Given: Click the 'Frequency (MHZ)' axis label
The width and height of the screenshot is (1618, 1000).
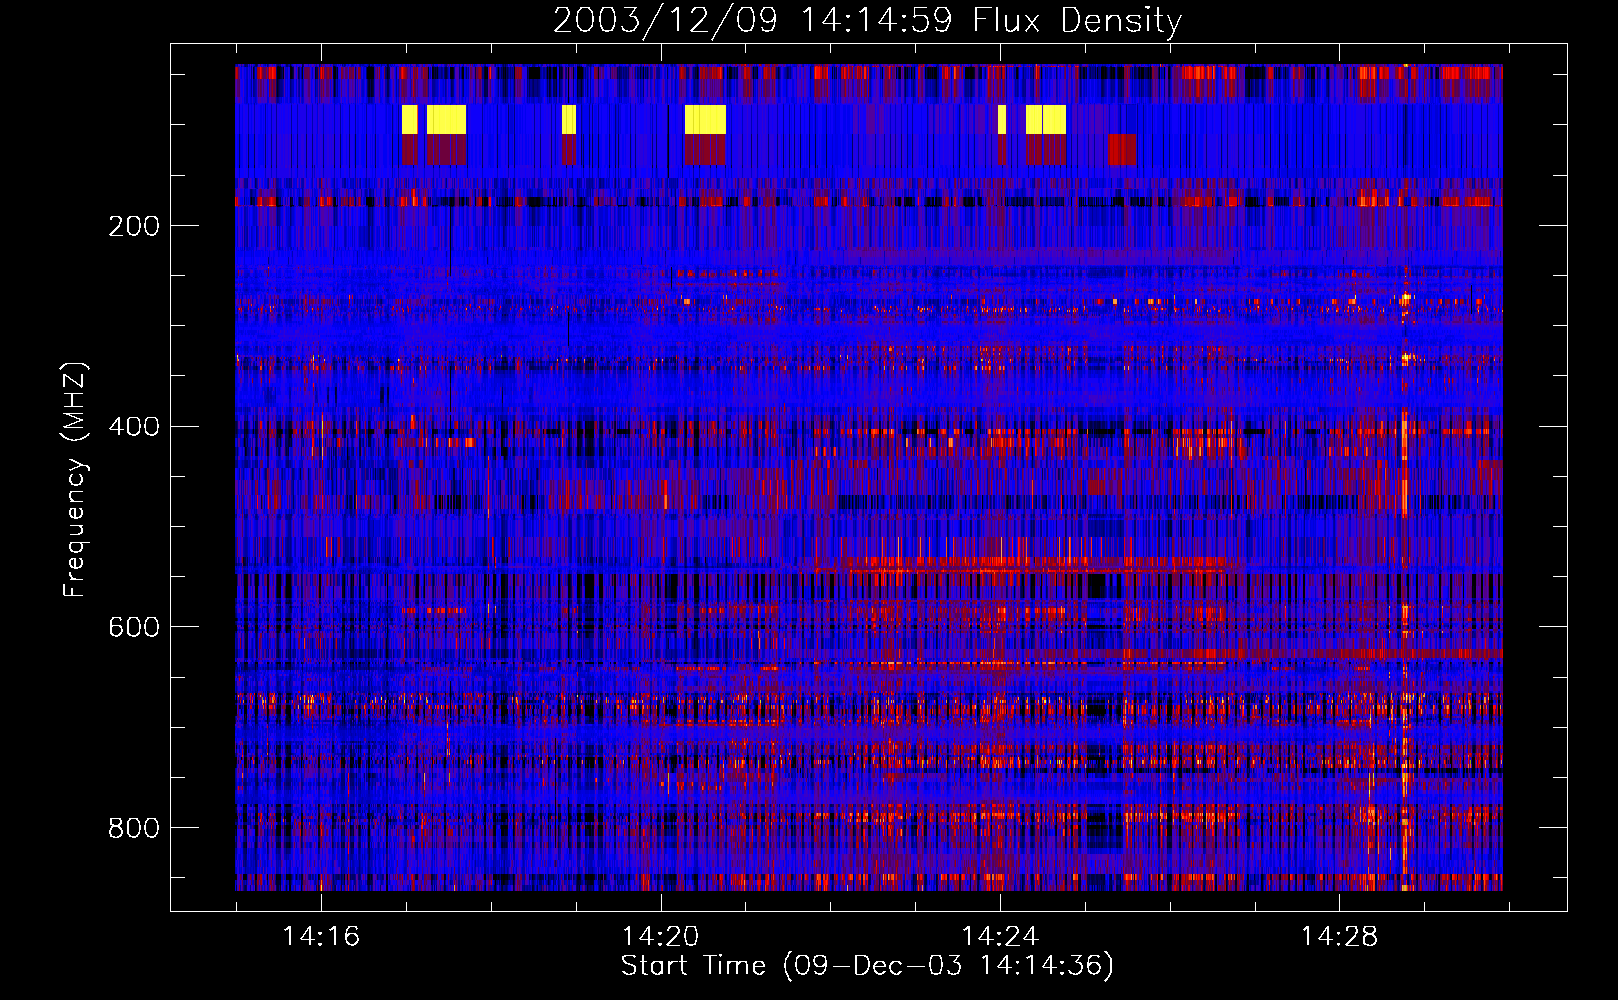Looking at the screenshot, I should (x=75, y=479).
